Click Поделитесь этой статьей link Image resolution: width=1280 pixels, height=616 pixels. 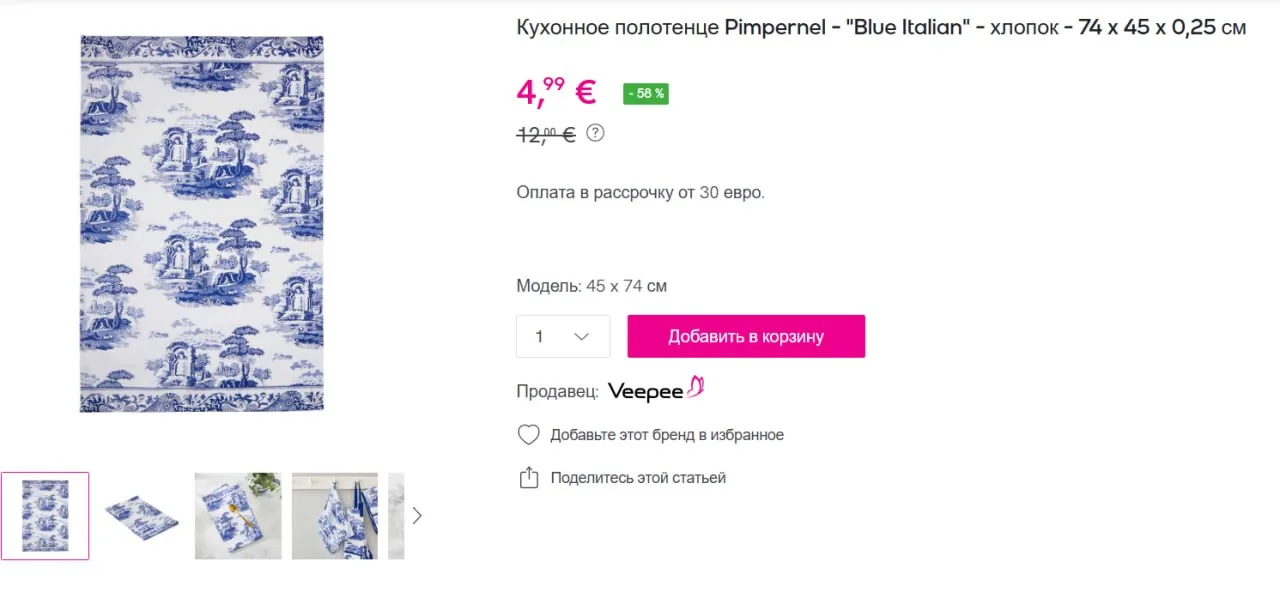[x=638, y=478]
